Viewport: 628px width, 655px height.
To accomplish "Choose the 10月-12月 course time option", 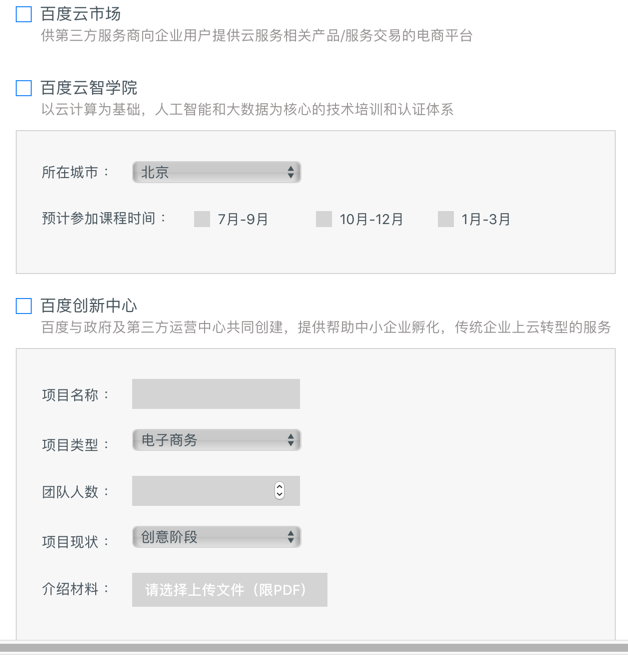I will [x=324, y=219].
